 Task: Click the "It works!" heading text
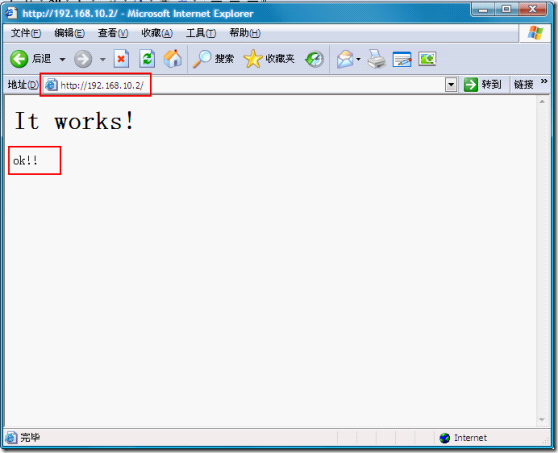tap(74, 121)
